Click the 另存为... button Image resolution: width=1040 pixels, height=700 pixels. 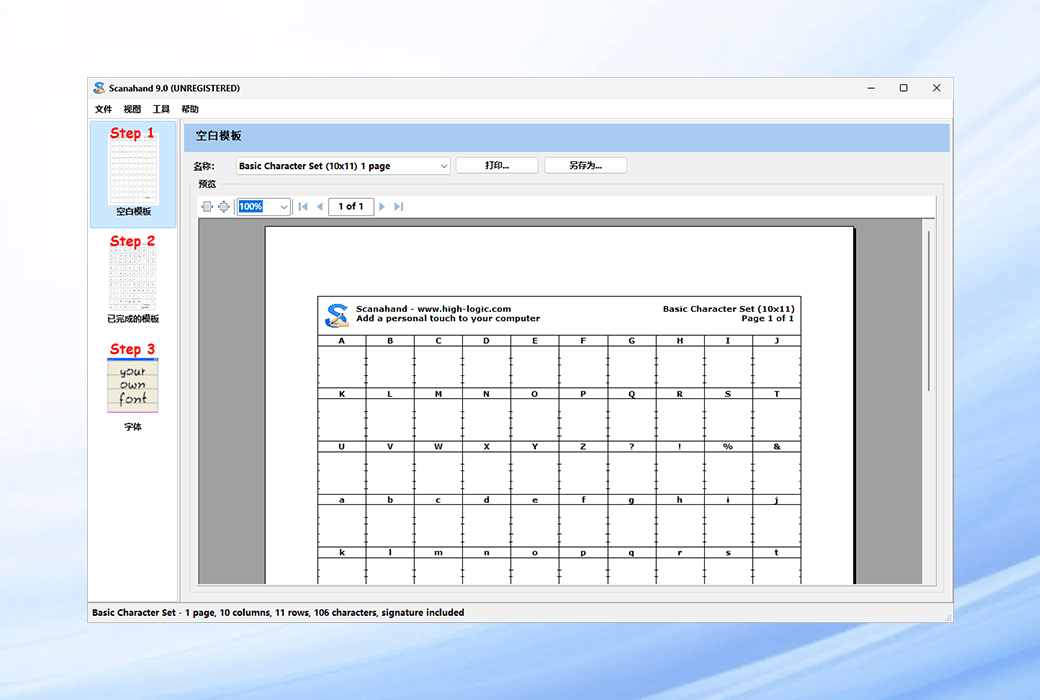click(585, 165)
